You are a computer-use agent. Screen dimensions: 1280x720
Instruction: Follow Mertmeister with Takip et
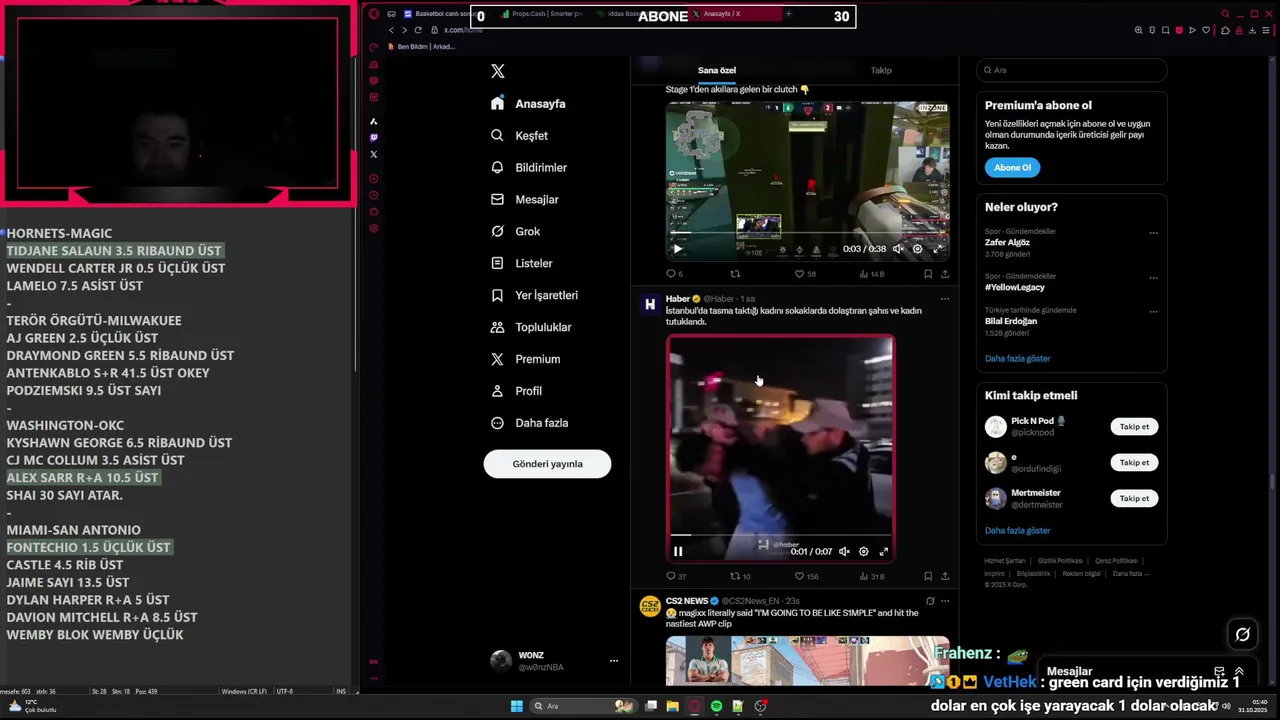(1134, 498)
